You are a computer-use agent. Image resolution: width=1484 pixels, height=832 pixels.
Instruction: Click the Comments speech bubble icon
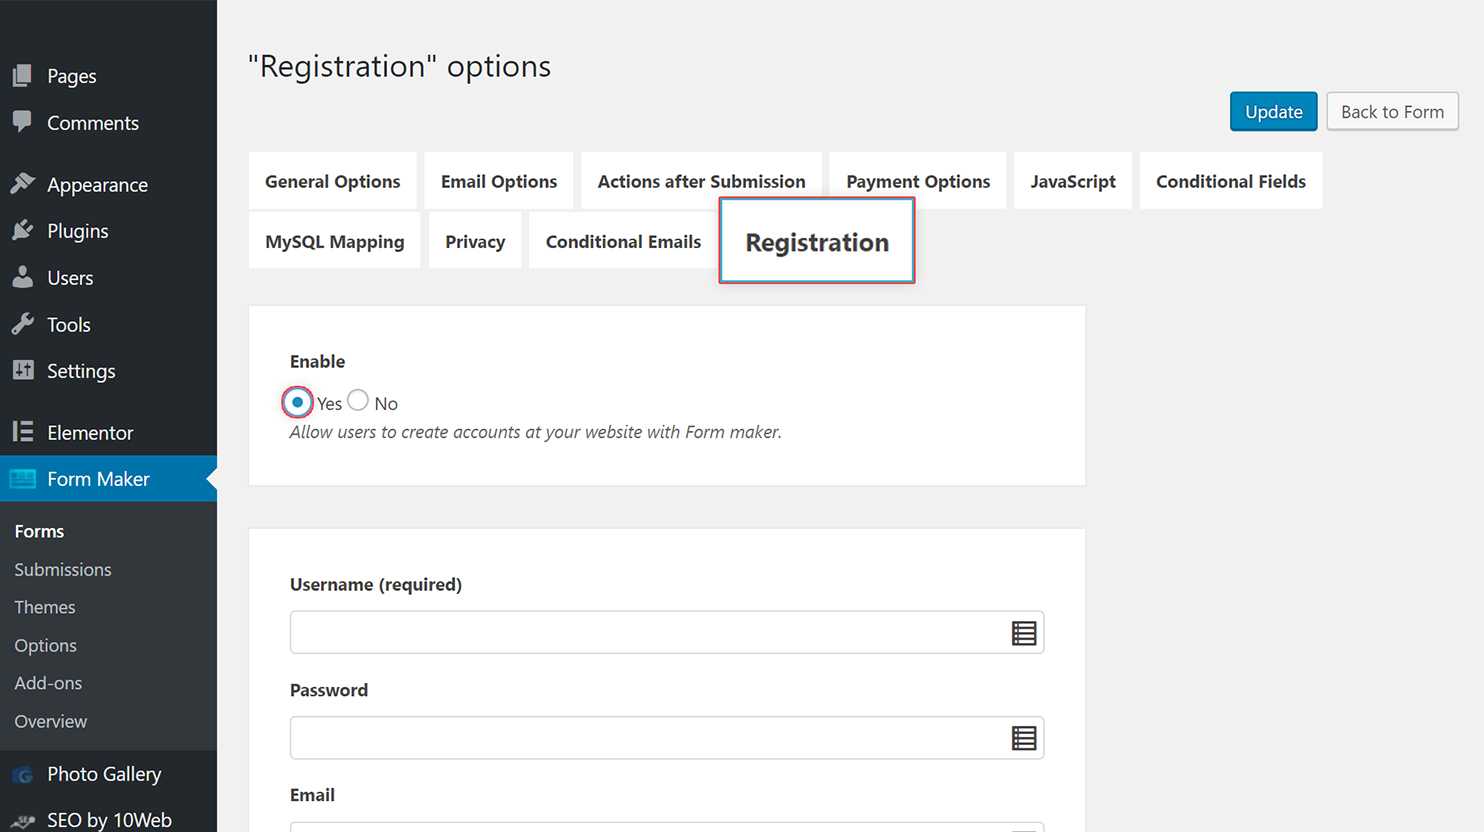coord(22,122)
